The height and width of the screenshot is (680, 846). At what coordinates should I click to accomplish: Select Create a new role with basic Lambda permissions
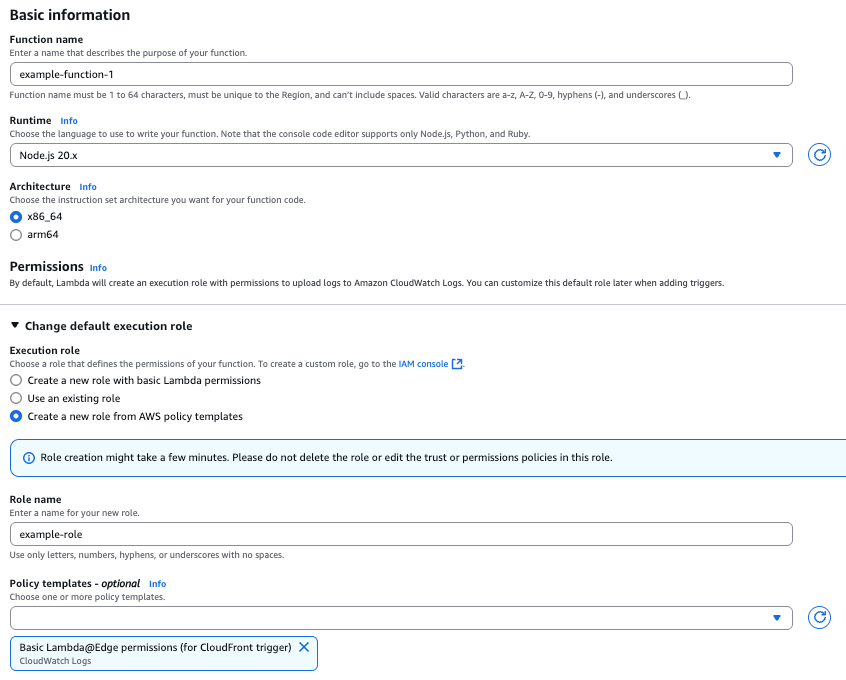[16, 381]
